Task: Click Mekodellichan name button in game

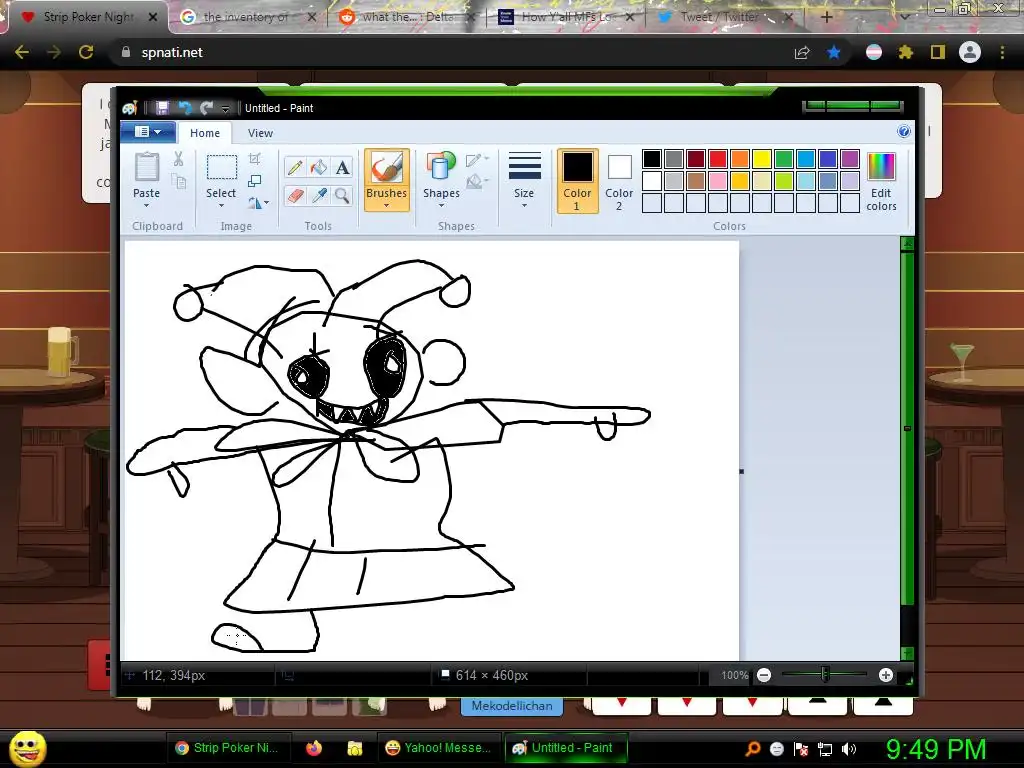Action: (x=512, y=705)
